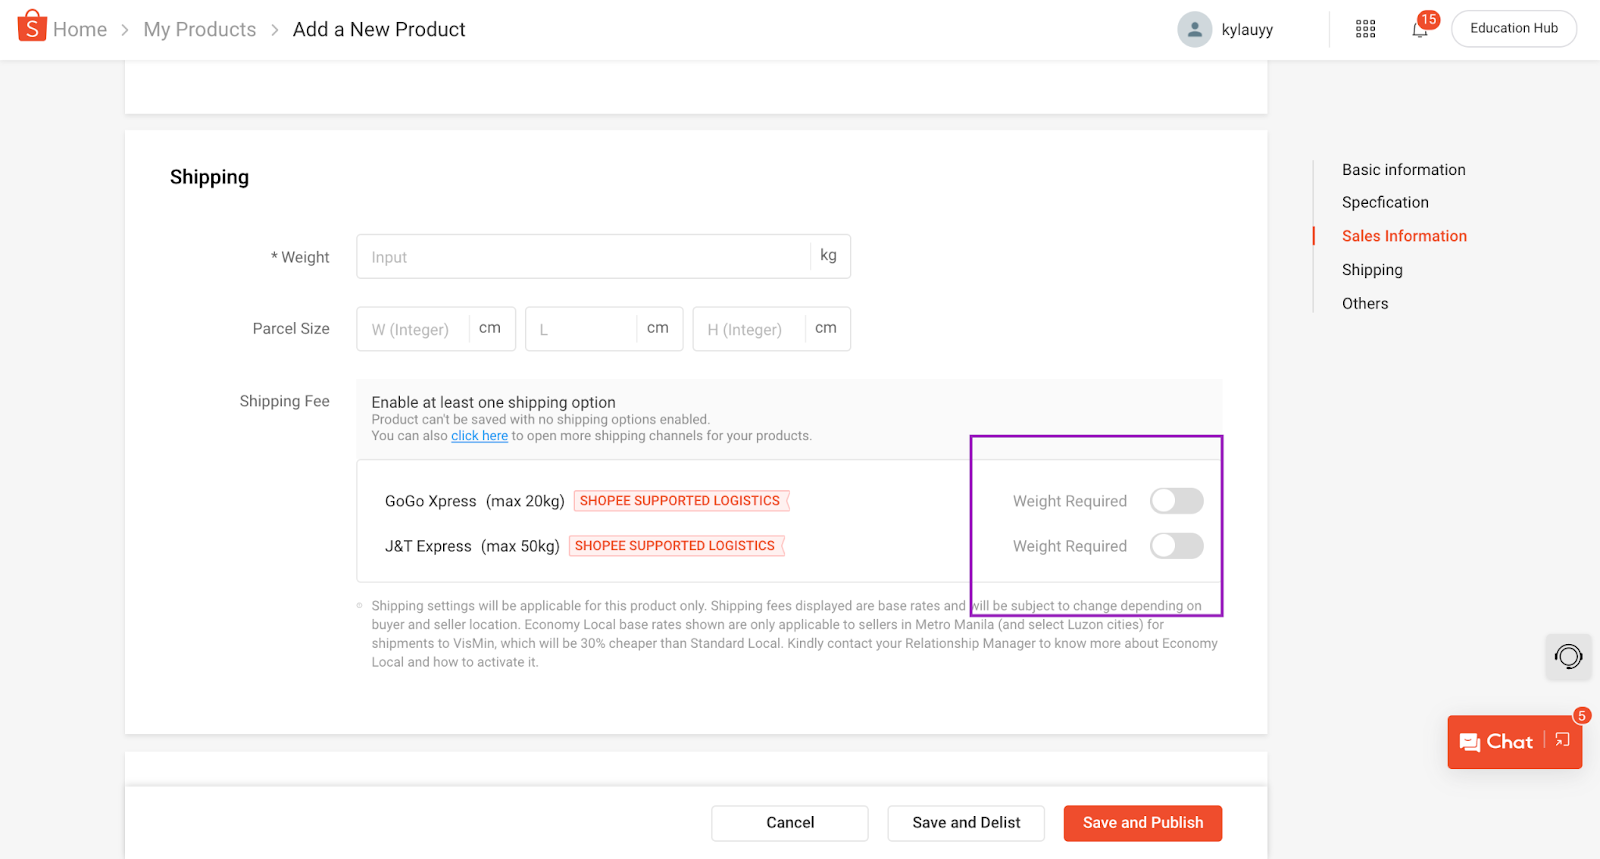Enable J&T Express shipping toggle

click(x=1176, y=546)
